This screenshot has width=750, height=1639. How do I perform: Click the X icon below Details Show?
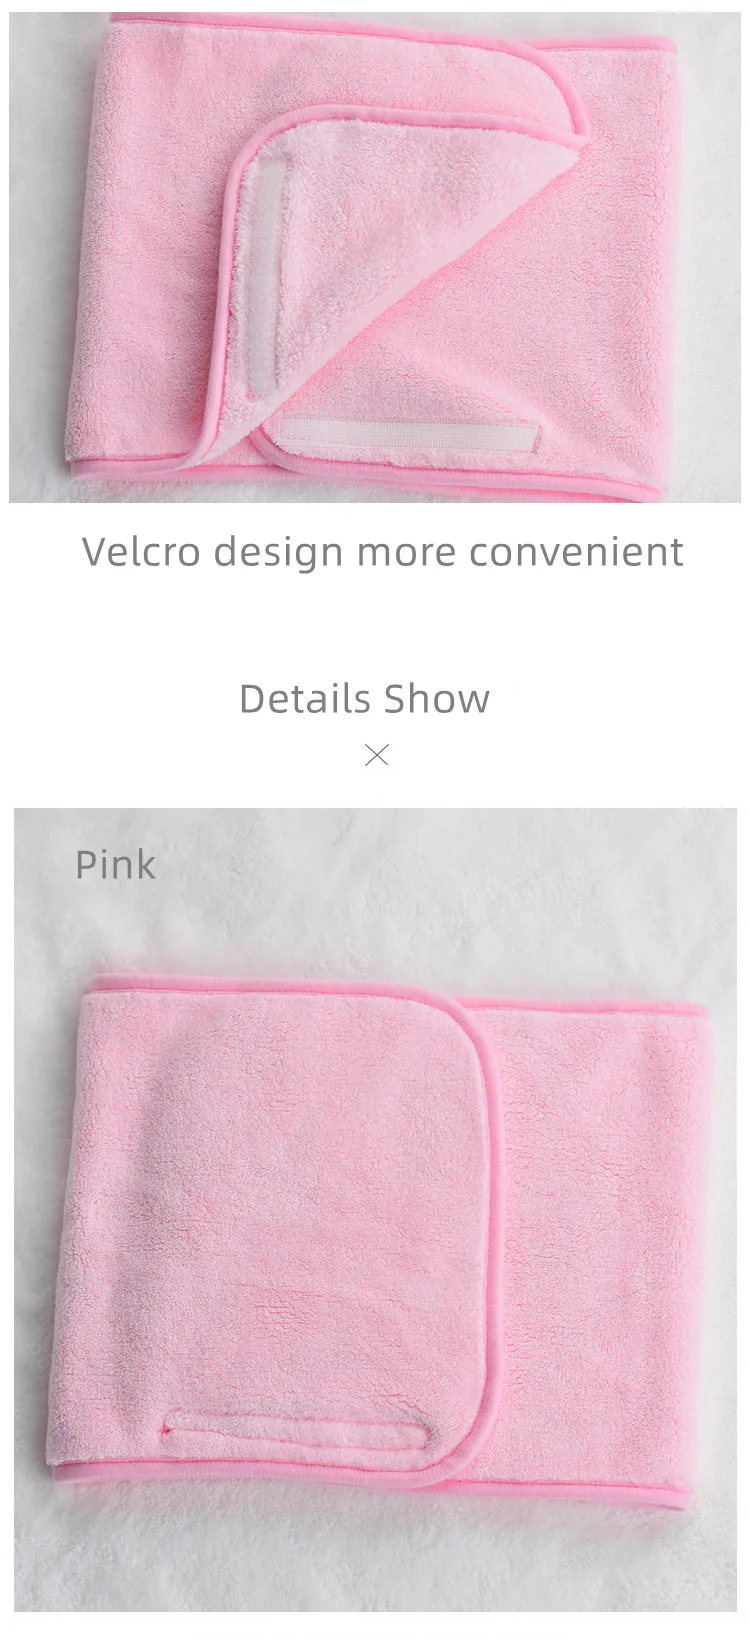(377, 755)
